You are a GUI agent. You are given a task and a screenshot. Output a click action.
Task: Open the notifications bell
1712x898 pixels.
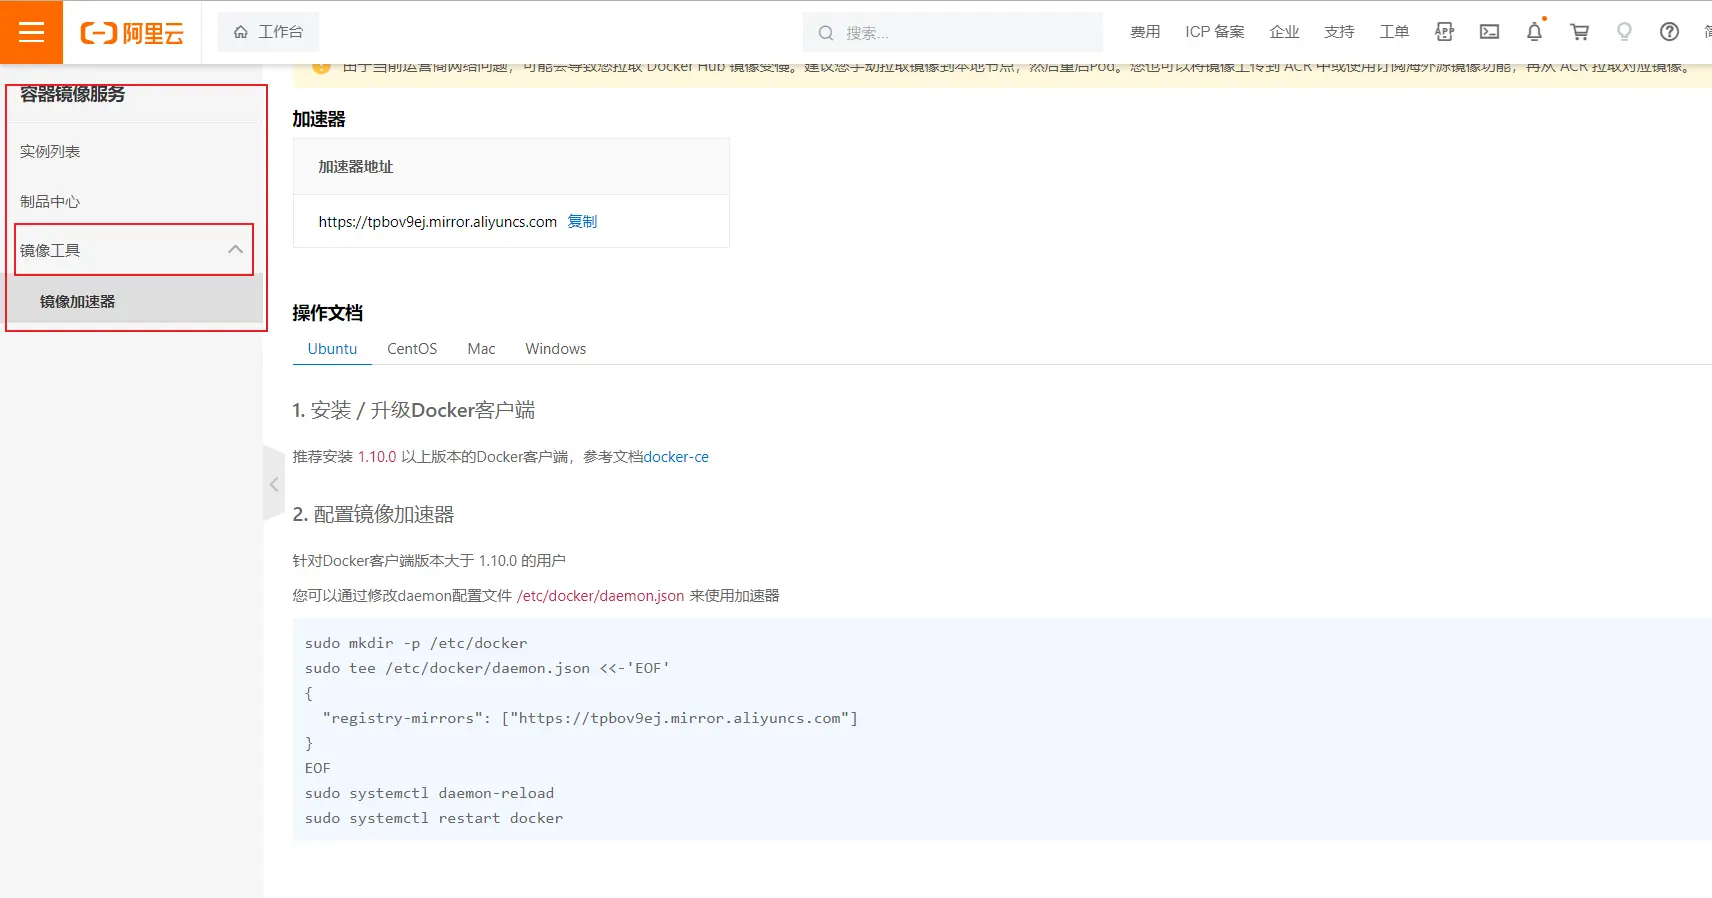pos(1534,32)
